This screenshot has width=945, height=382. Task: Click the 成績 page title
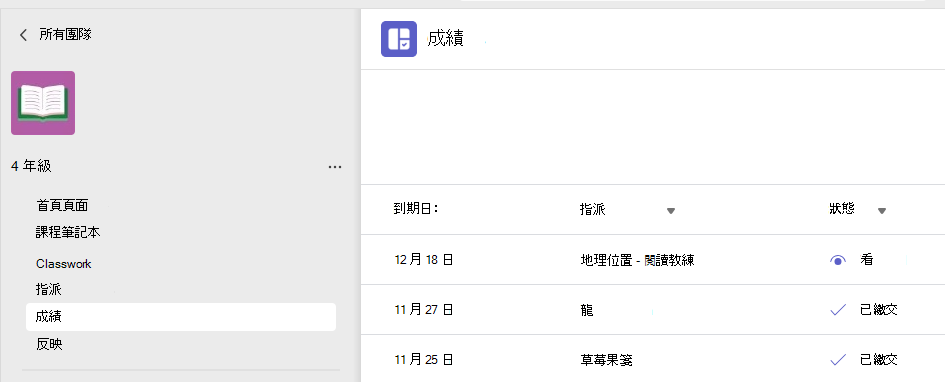445,39
